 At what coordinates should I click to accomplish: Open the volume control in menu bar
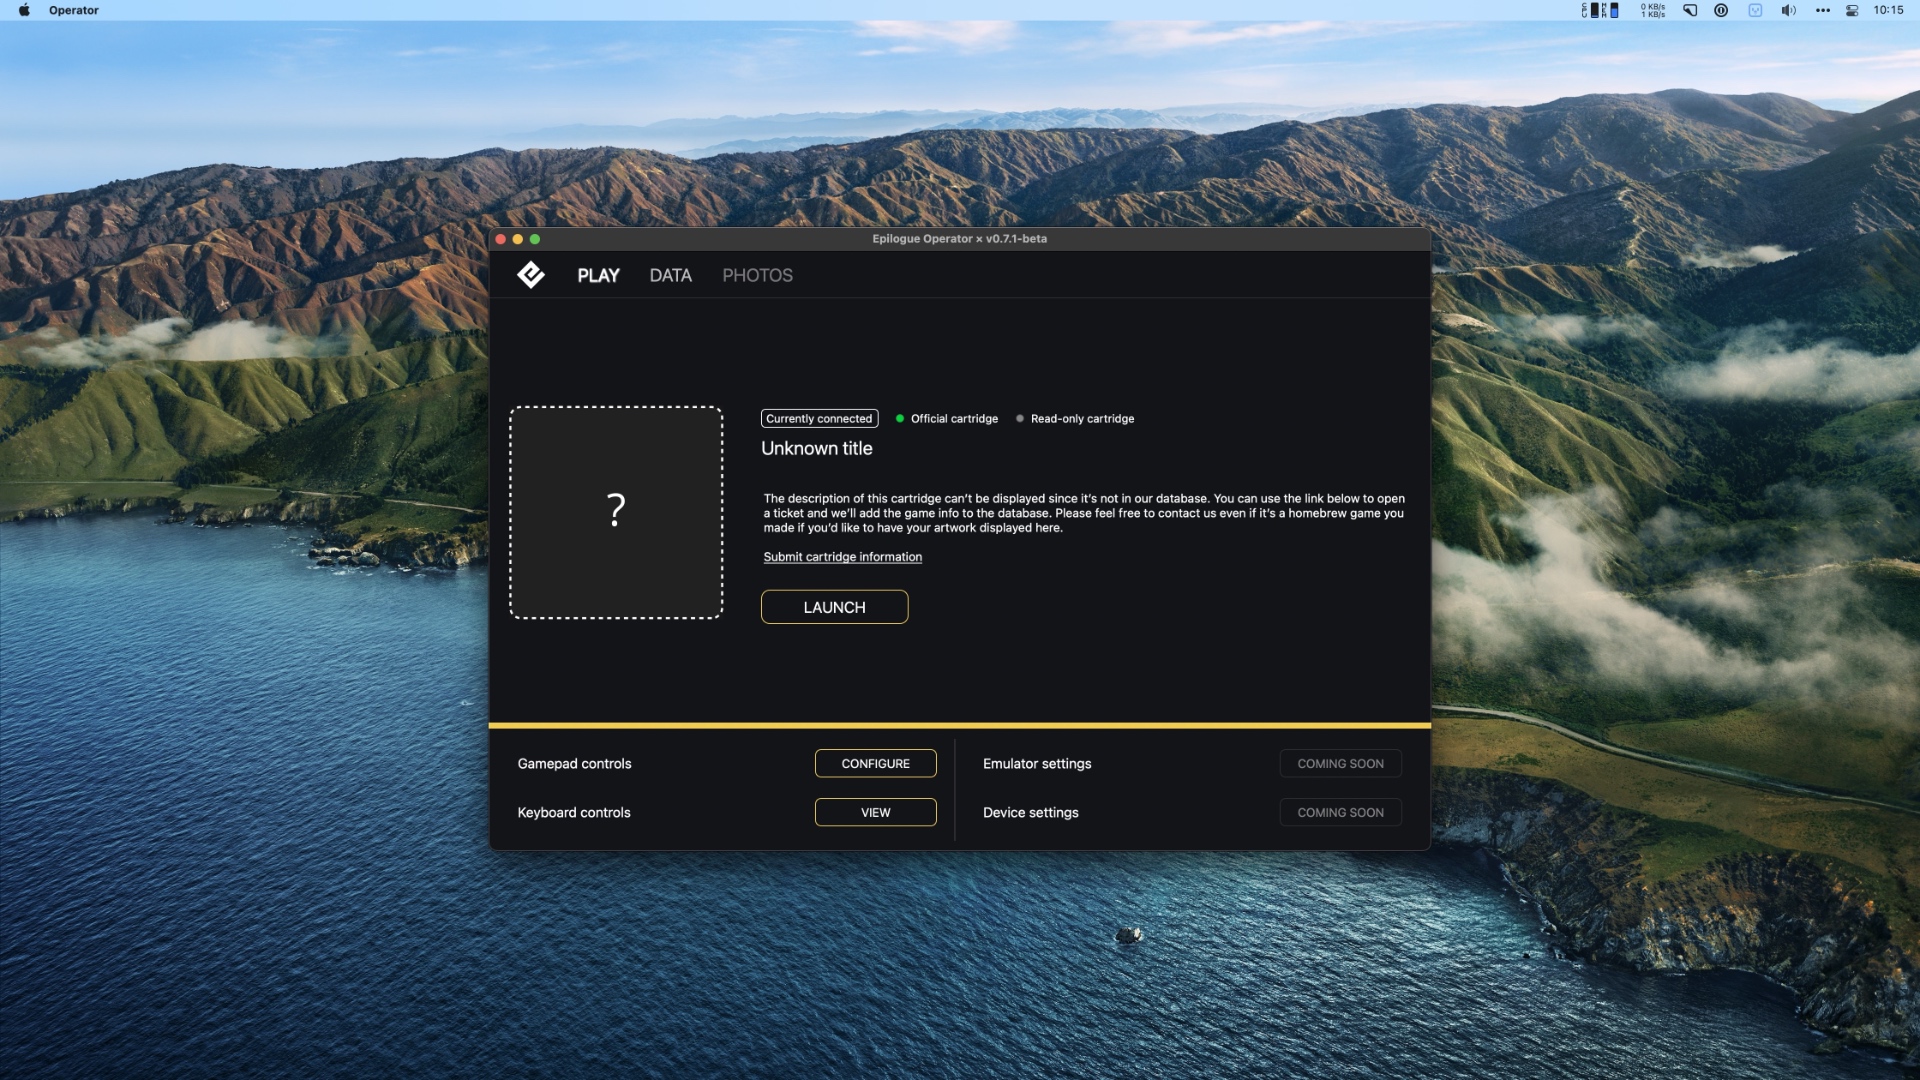click(x=1788, y=10)
